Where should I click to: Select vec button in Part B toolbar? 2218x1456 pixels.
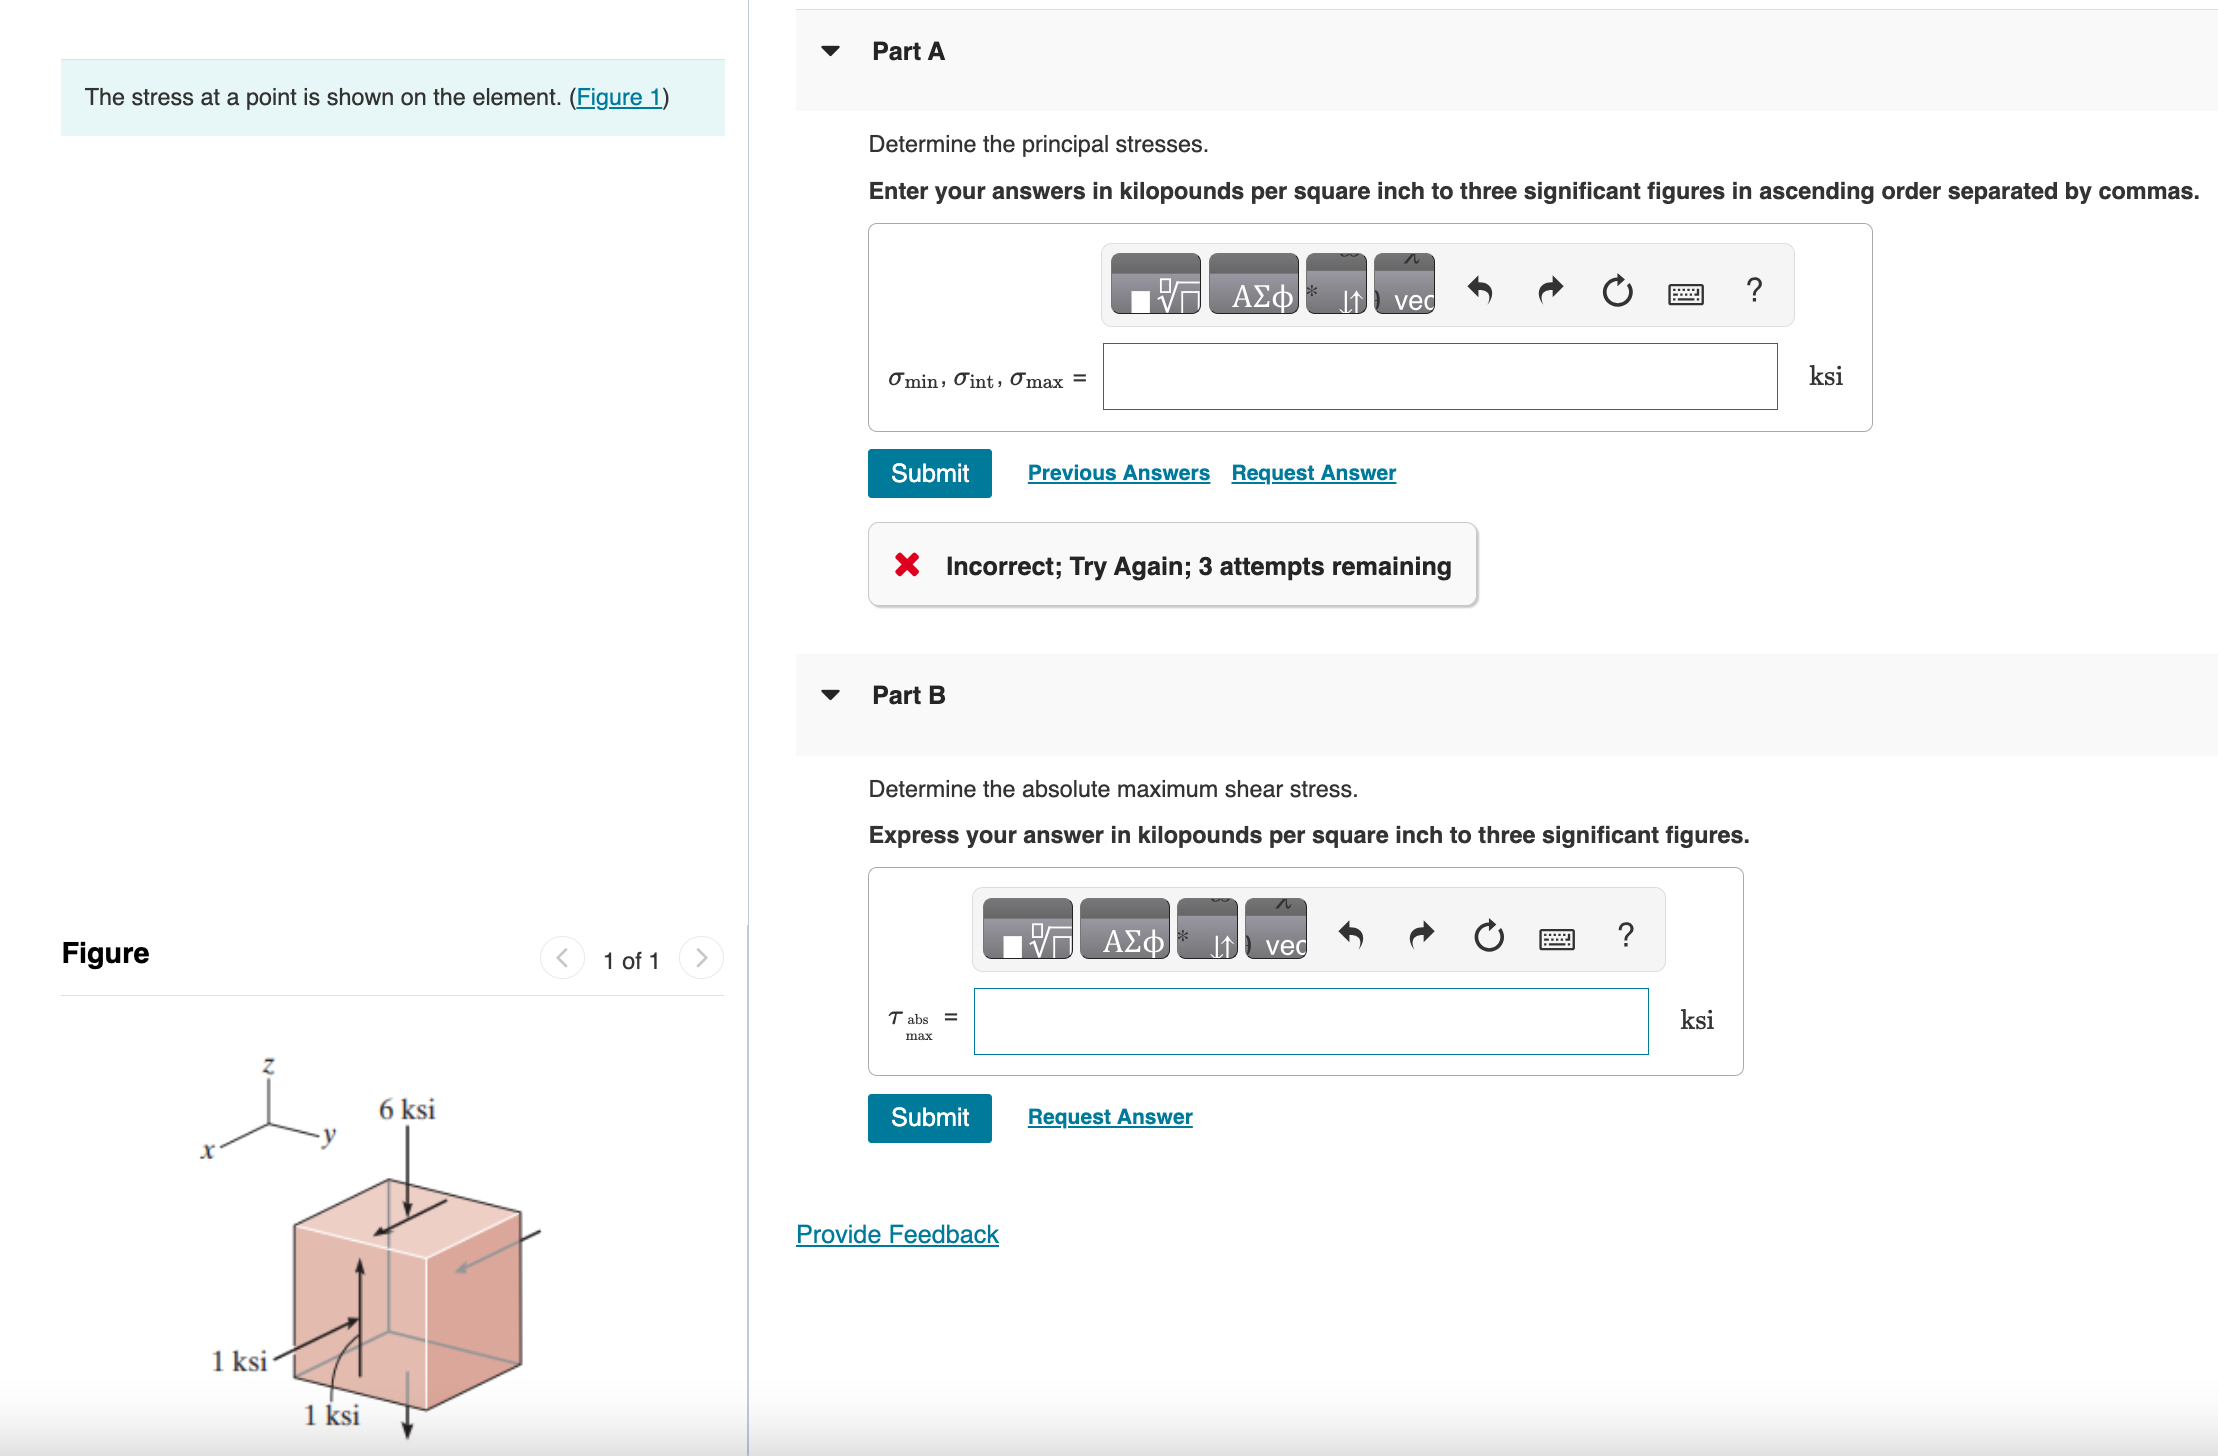pos(1276,930)
